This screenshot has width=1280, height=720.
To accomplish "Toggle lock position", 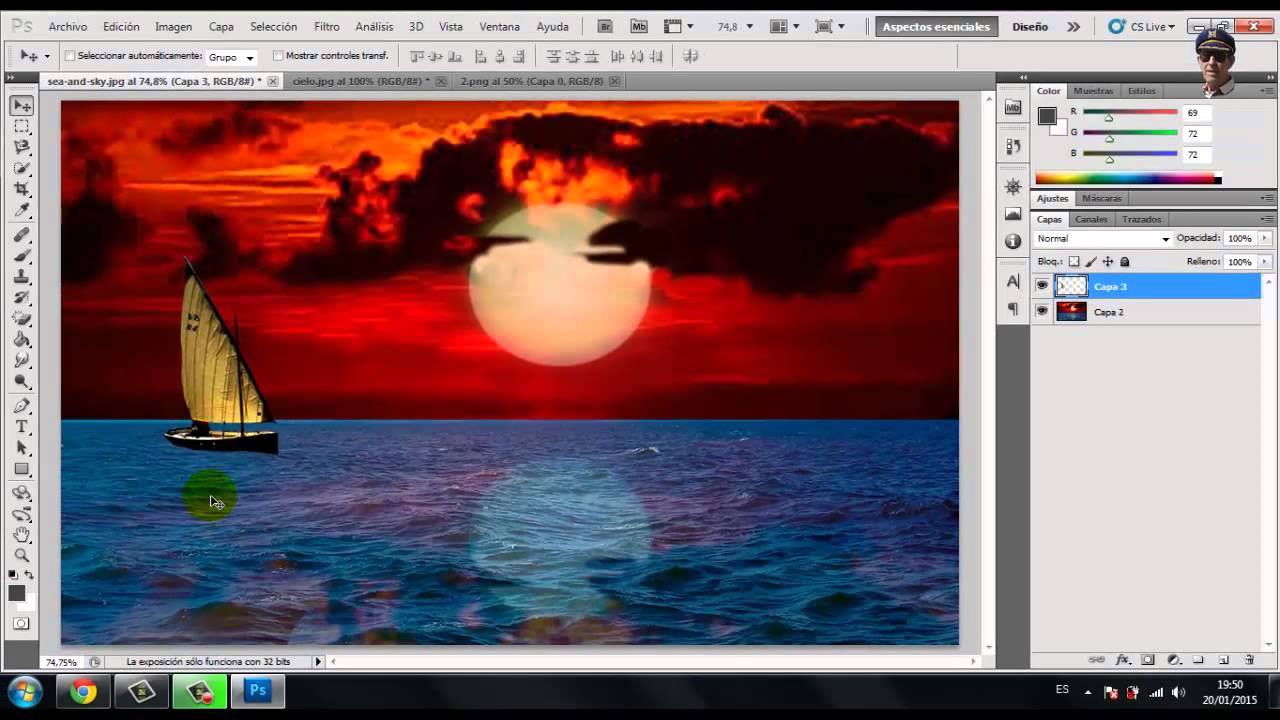I will pyautogui.click(x=1108, y=262).
